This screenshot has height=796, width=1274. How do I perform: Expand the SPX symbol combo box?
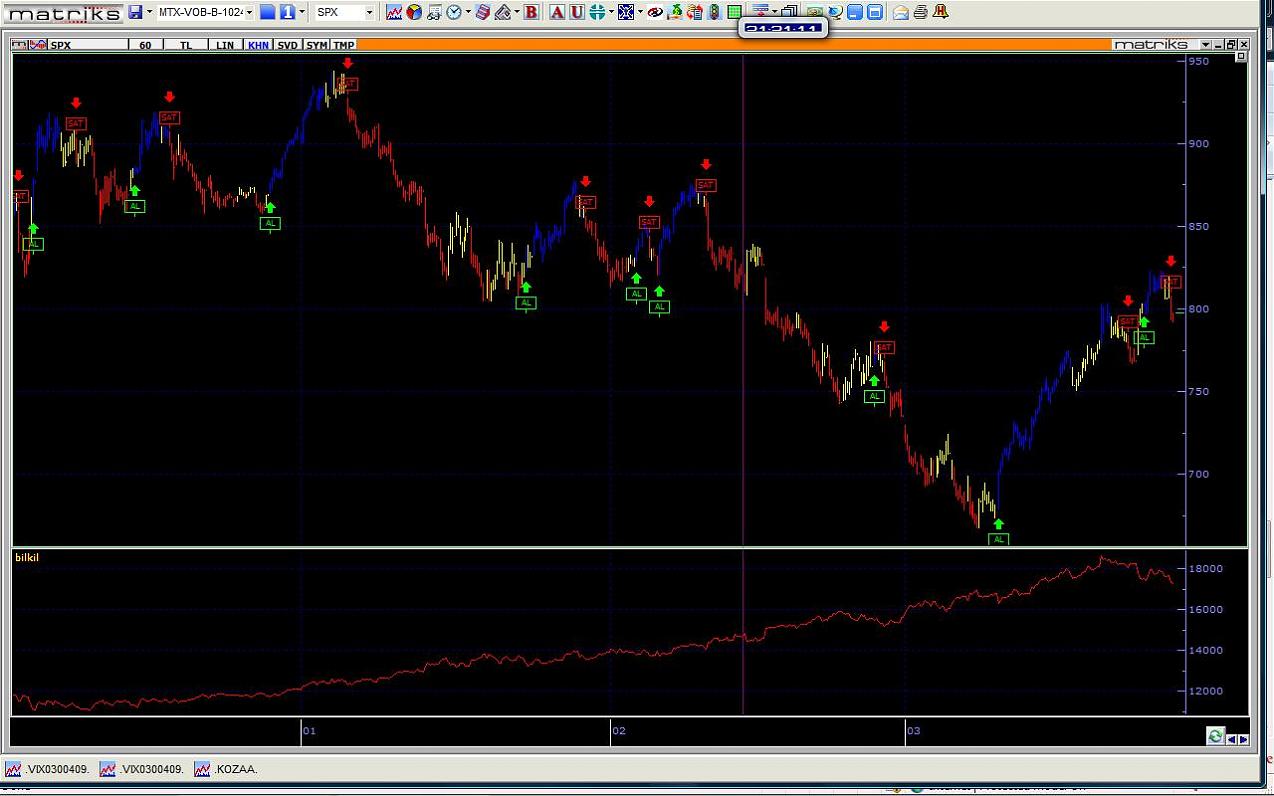coord(369,12)
